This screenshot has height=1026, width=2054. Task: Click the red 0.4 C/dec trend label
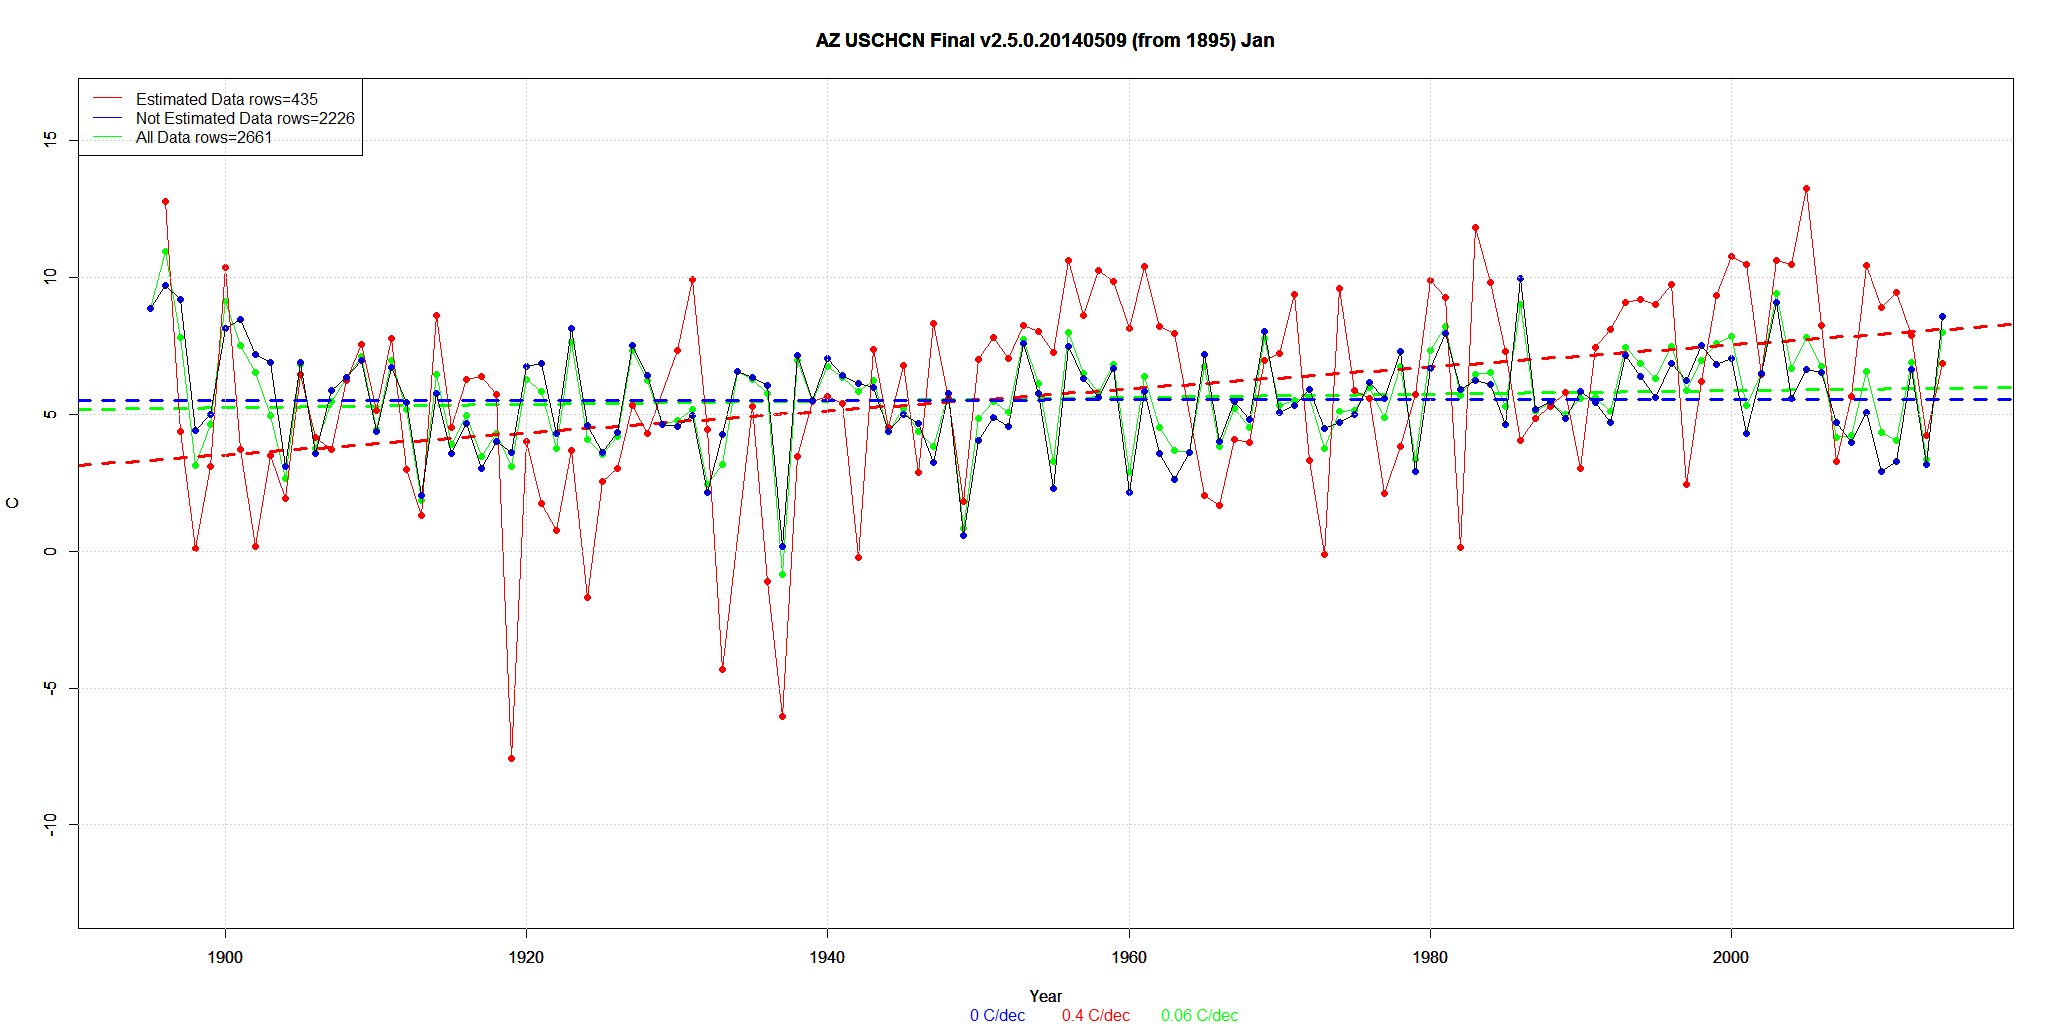point(1095,1015)
